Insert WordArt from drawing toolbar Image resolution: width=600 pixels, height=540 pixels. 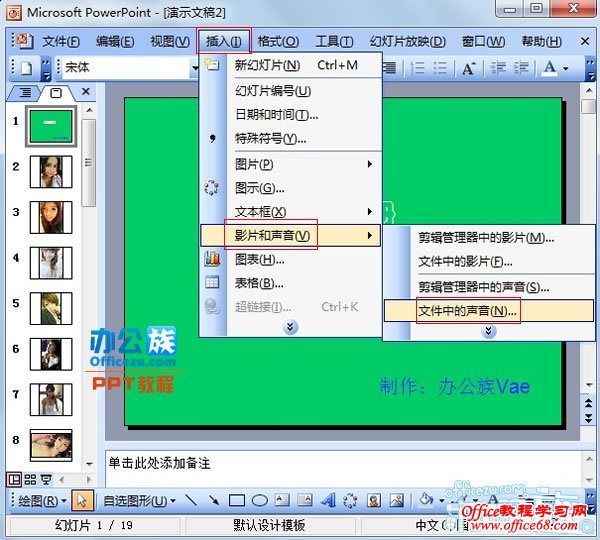(x=328, y=500)
